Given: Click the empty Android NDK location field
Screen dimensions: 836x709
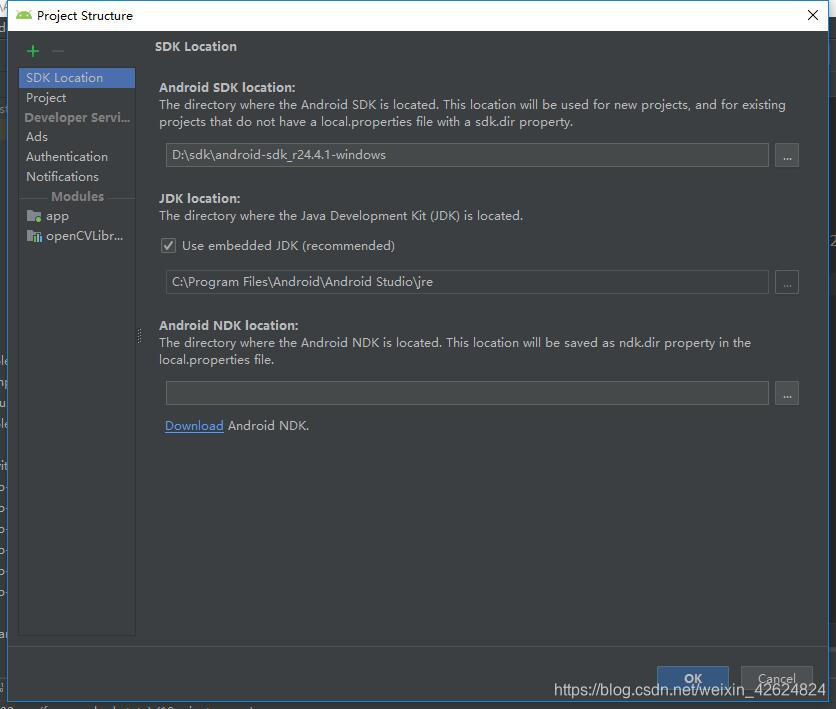Looking at the screenshot, I should pyautogui.click(x=467, y=393).
